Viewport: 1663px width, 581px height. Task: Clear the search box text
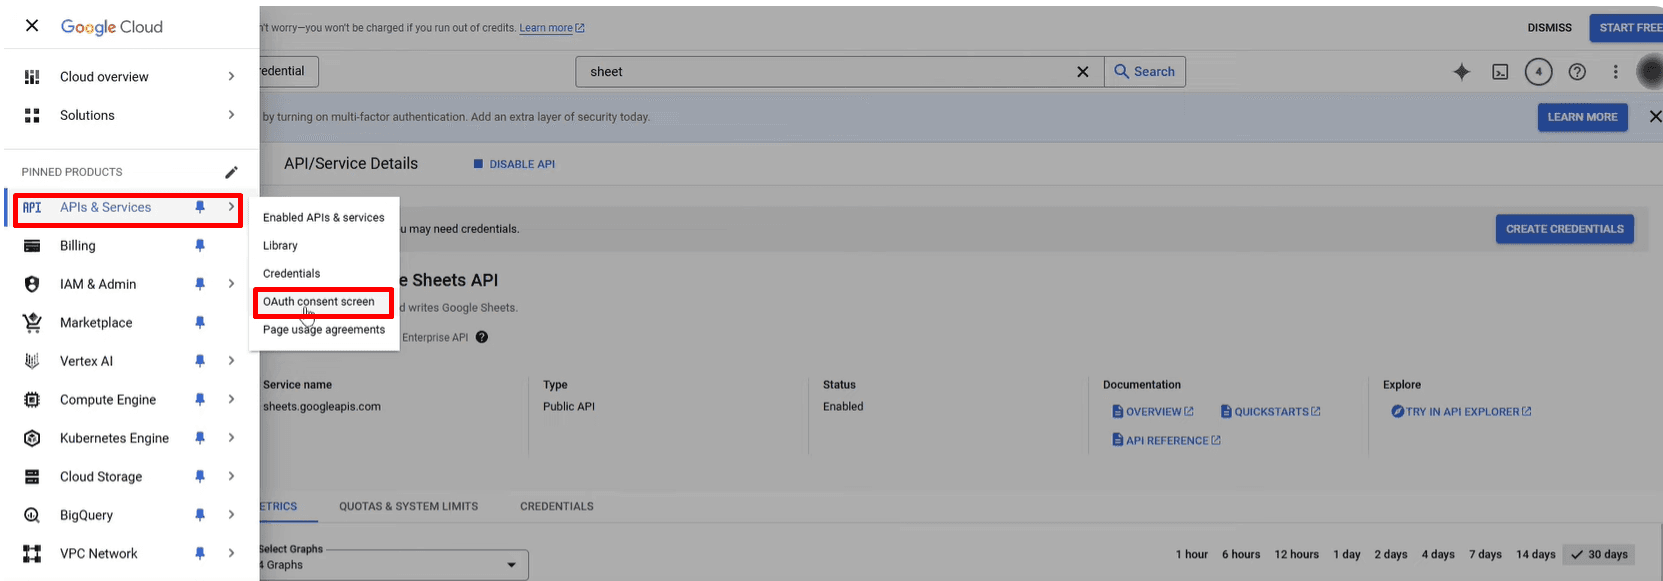pos(1082,72)
